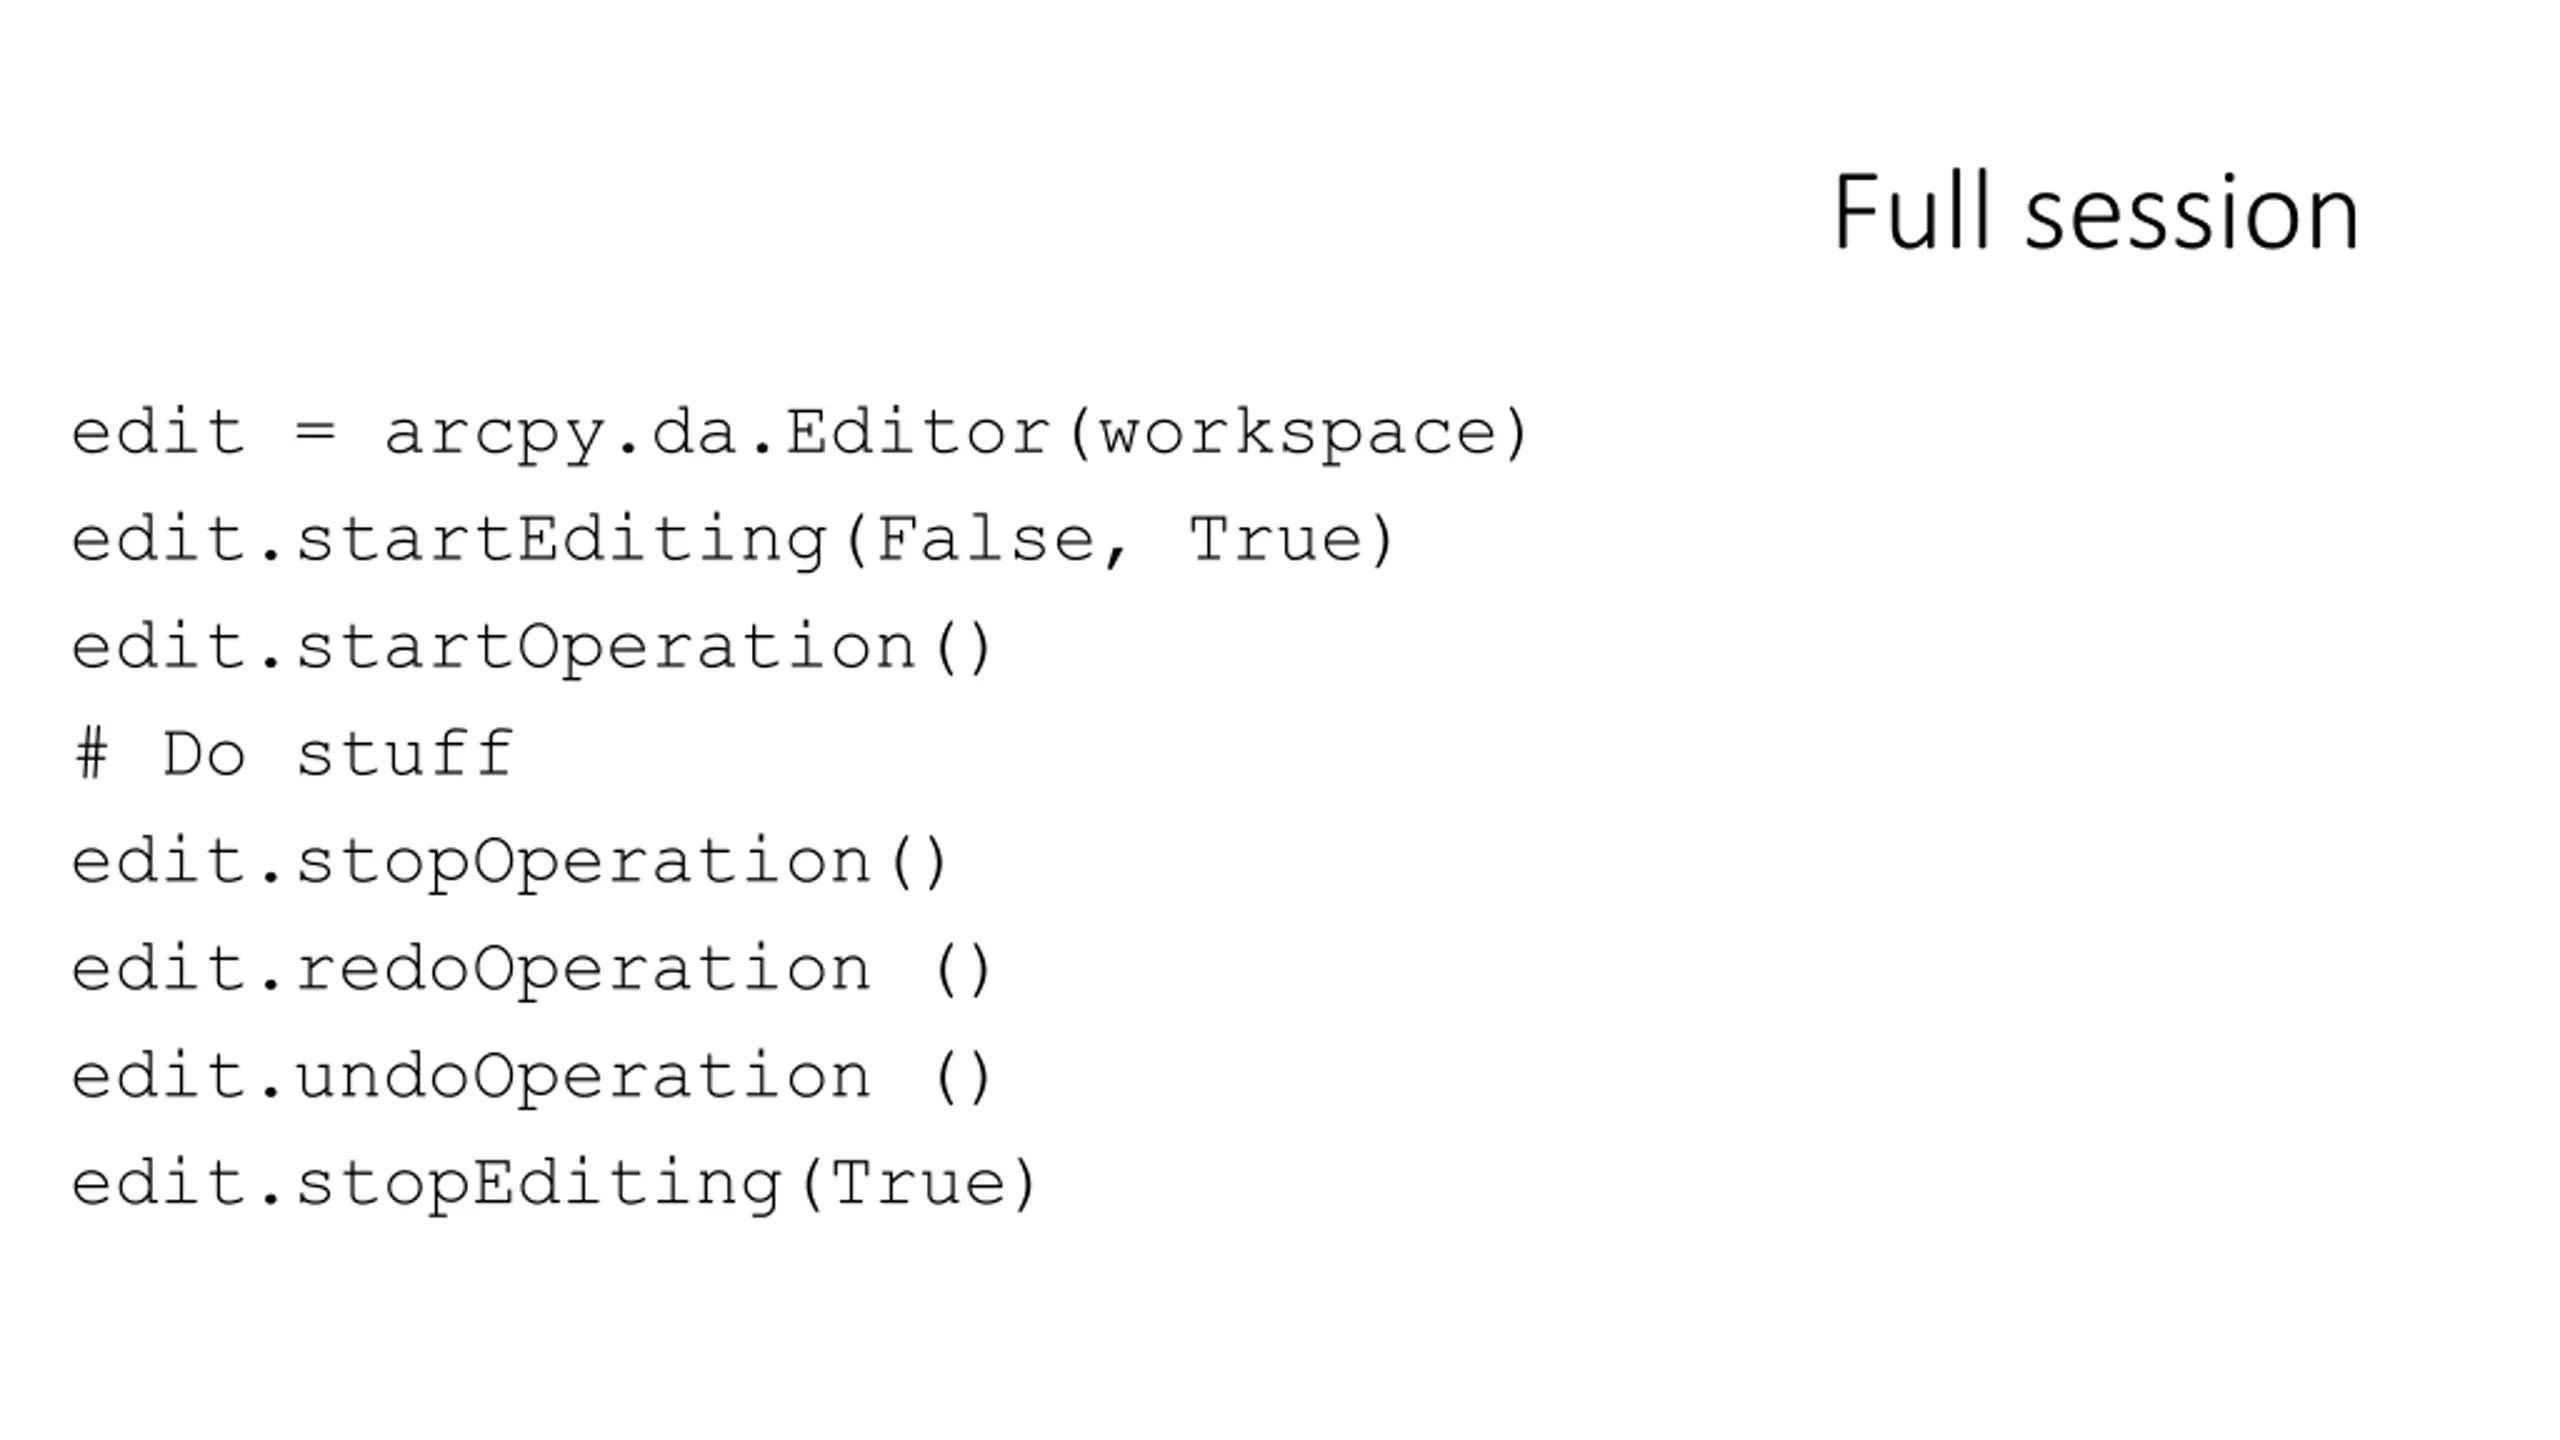
Task: Click the equals sign after "edit"
Action: 315,433
